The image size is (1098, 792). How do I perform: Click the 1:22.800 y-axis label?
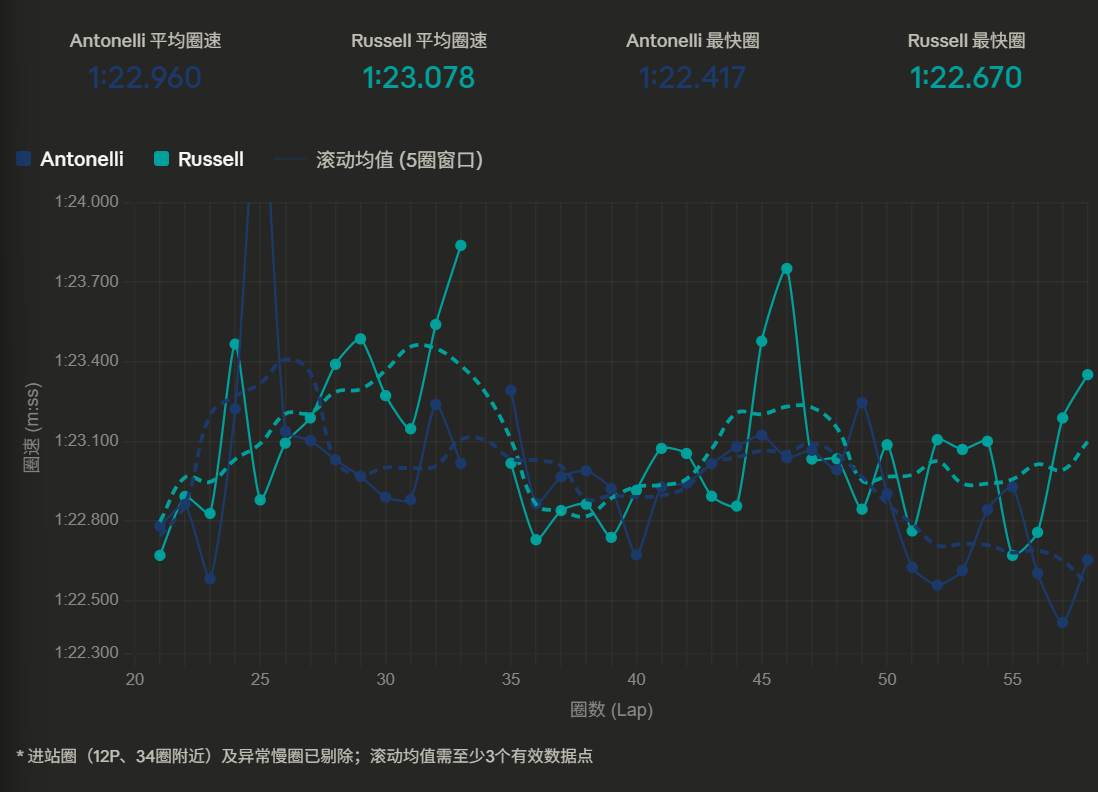87,520
